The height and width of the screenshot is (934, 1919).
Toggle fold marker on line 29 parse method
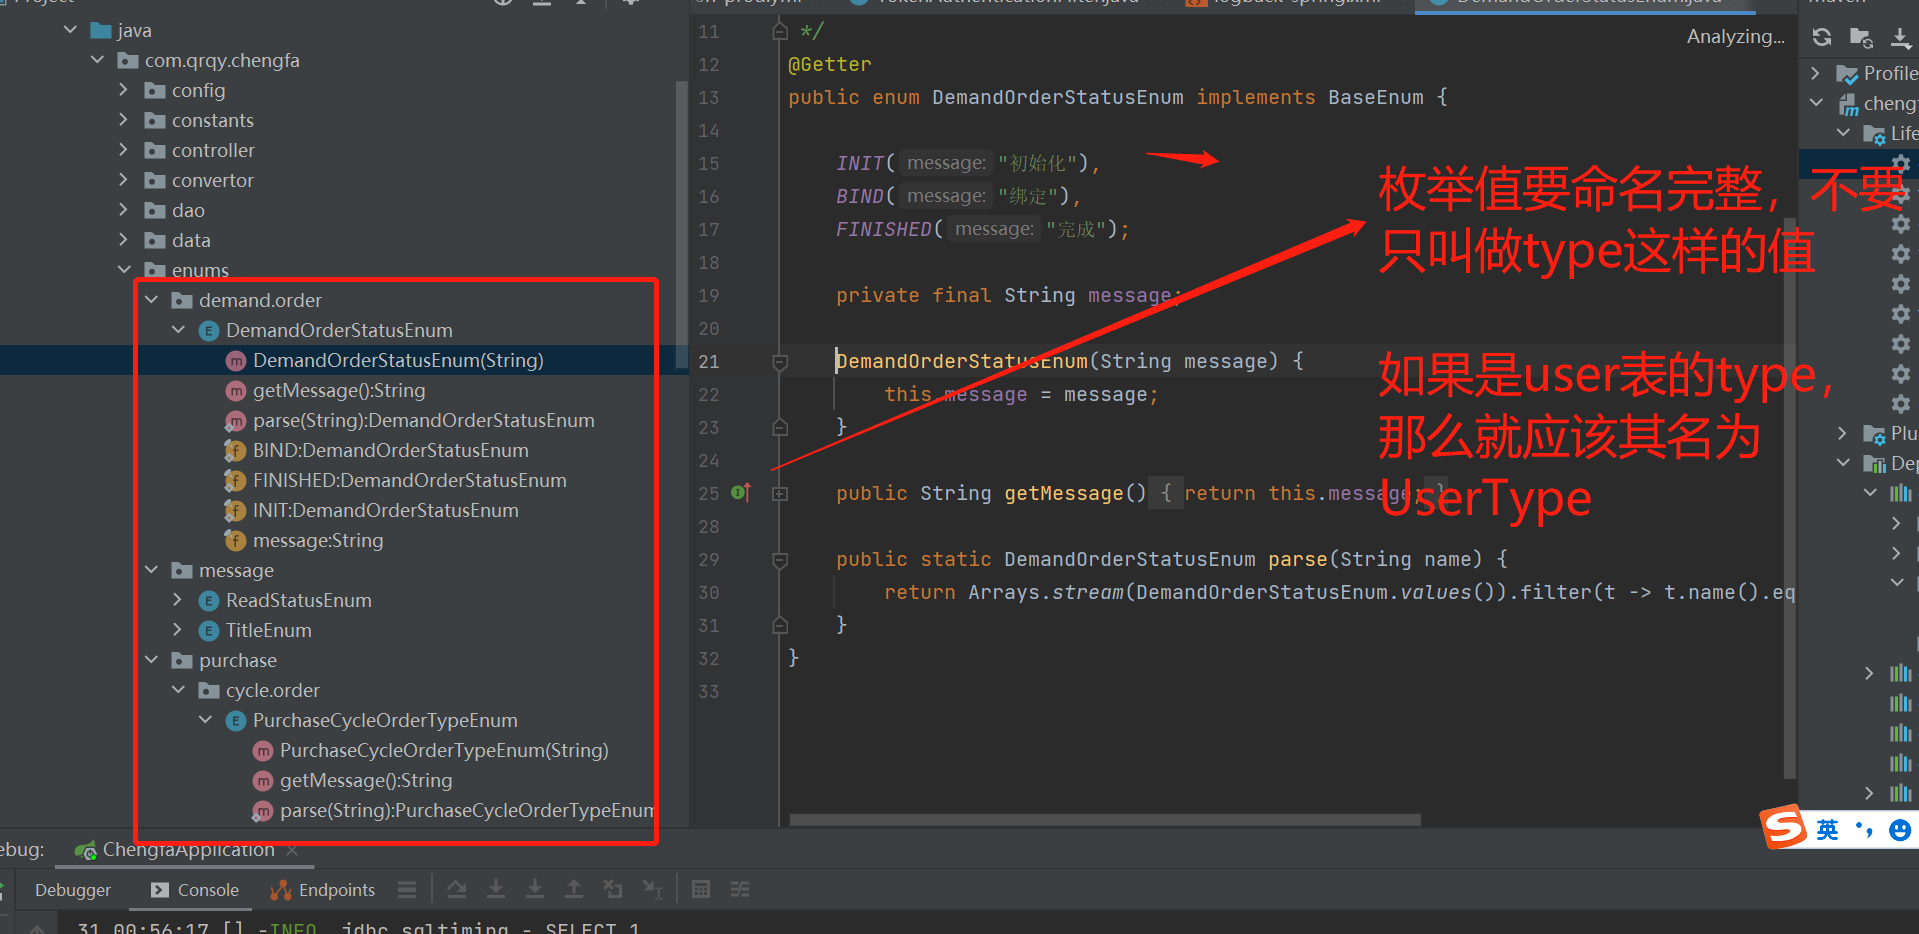click(780, 560)
